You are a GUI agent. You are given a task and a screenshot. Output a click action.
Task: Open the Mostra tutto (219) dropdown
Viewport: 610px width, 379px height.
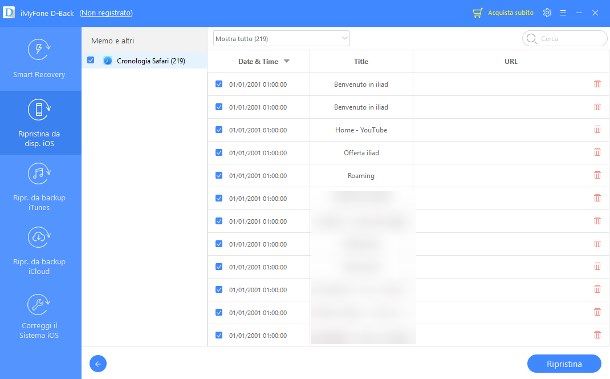tap(281, 39)
